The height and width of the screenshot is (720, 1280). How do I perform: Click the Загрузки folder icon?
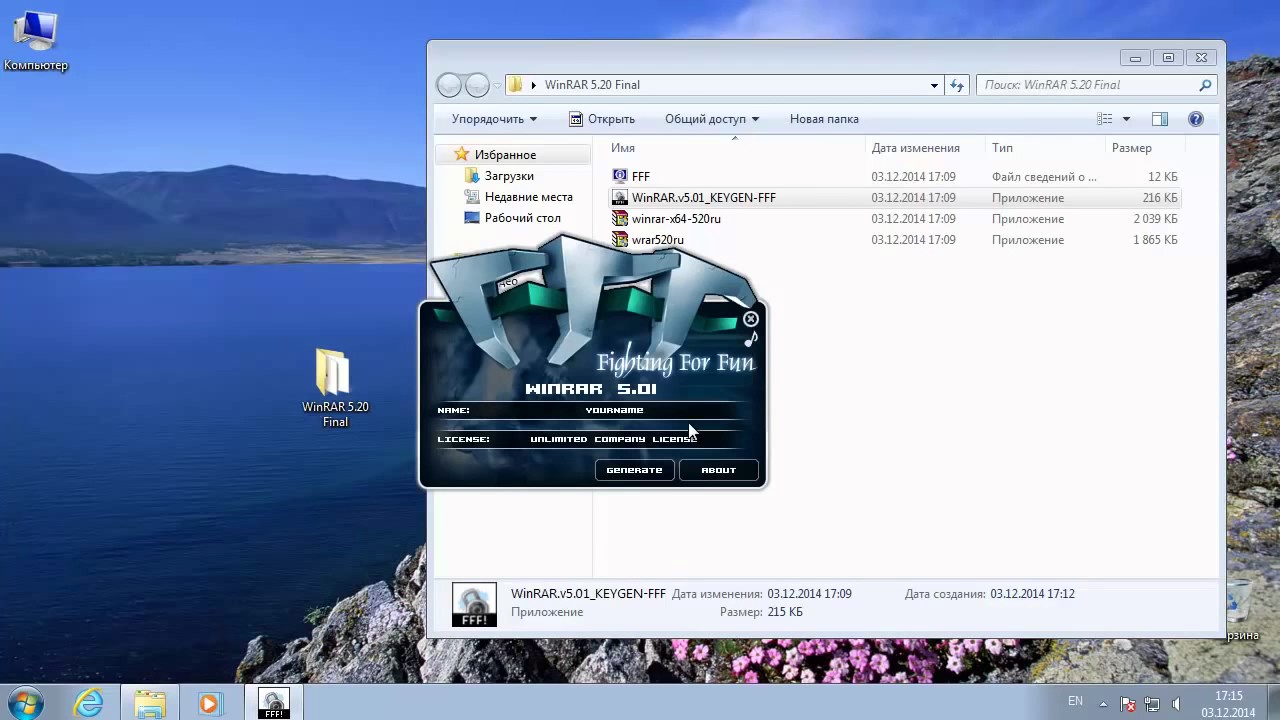(473, 176)
